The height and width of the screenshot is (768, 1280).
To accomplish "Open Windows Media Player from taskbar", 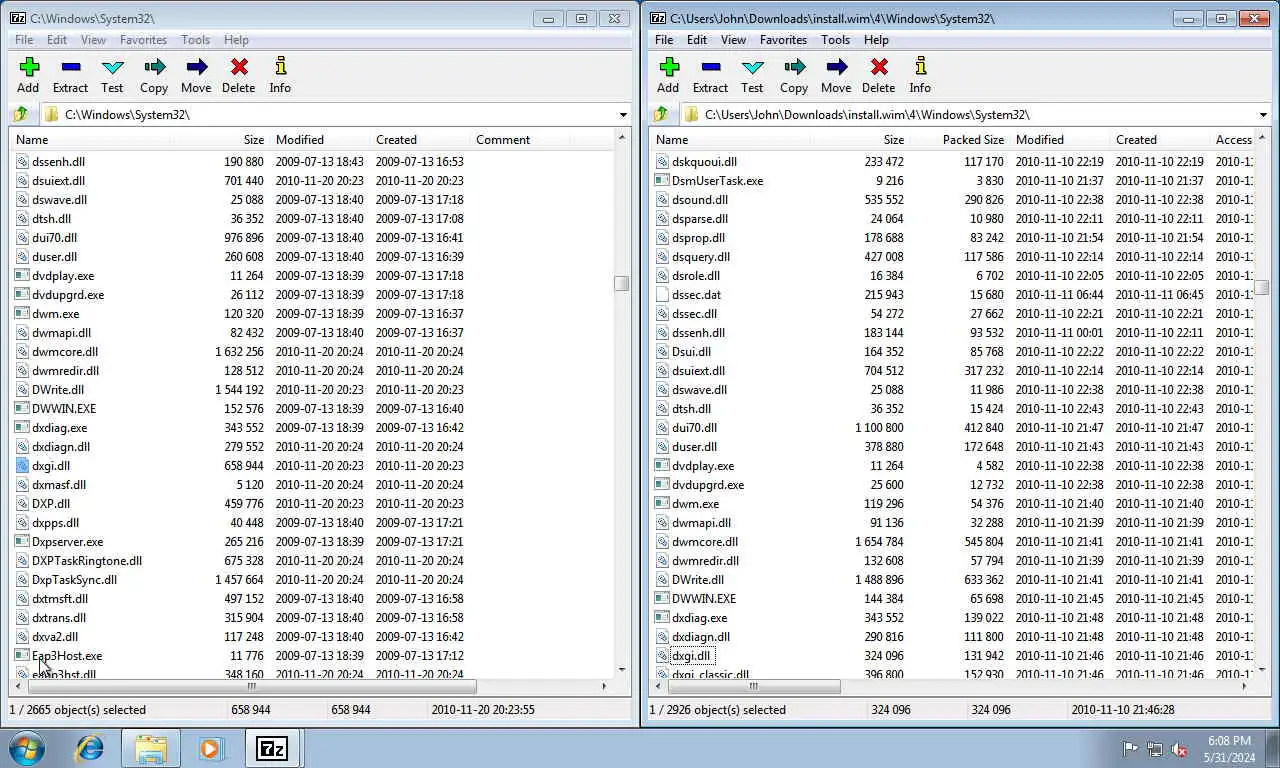I will click(211, 748).
